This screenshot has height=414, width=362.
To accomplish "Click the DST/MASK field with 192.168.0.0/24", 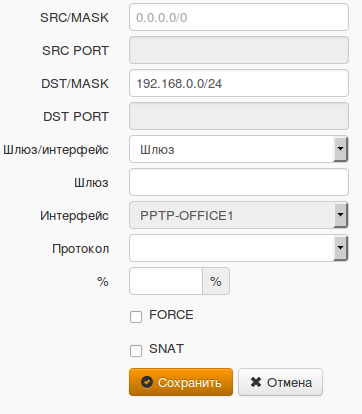I will tap(239, 83).
